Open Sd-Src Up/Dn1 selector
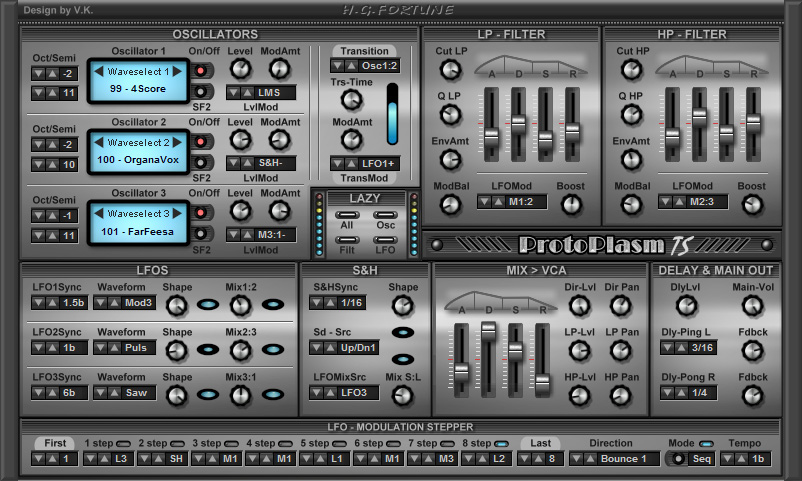The width and height of the screenshot is (802, 481). coord(344,348)
